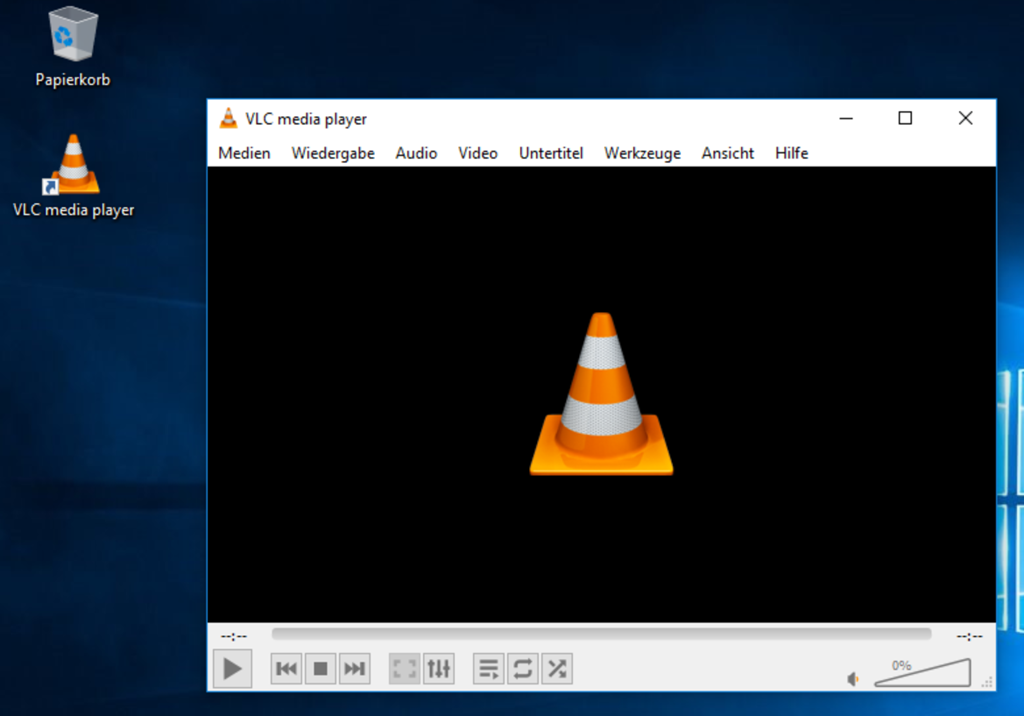Toggle fullscreen video mode
1024x716 pixels.
(x=404, y=669)
